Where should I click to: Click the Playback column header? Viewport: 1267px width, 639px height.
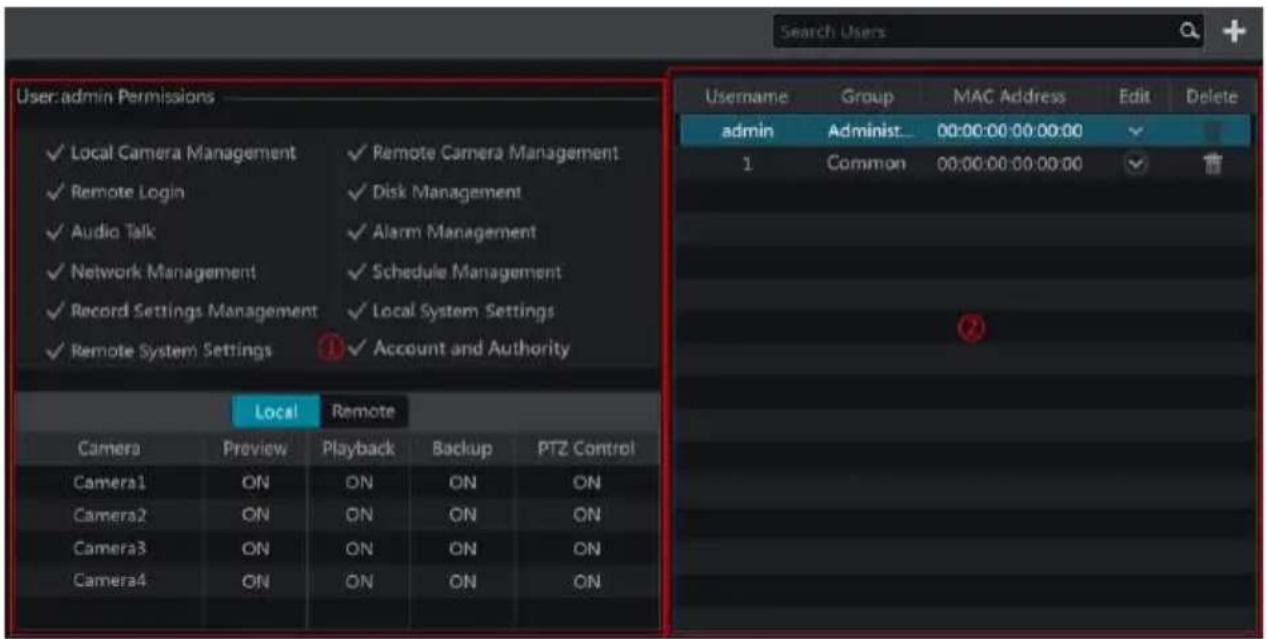(358, 449)
